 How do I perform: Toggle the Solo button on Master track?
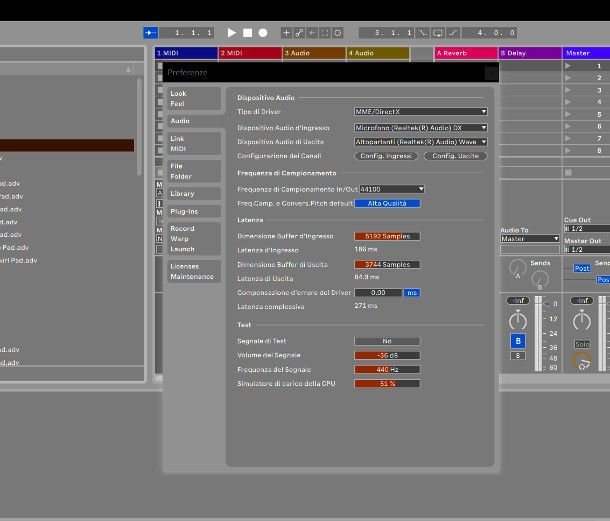pyautogui.click(x=582, y=344)
